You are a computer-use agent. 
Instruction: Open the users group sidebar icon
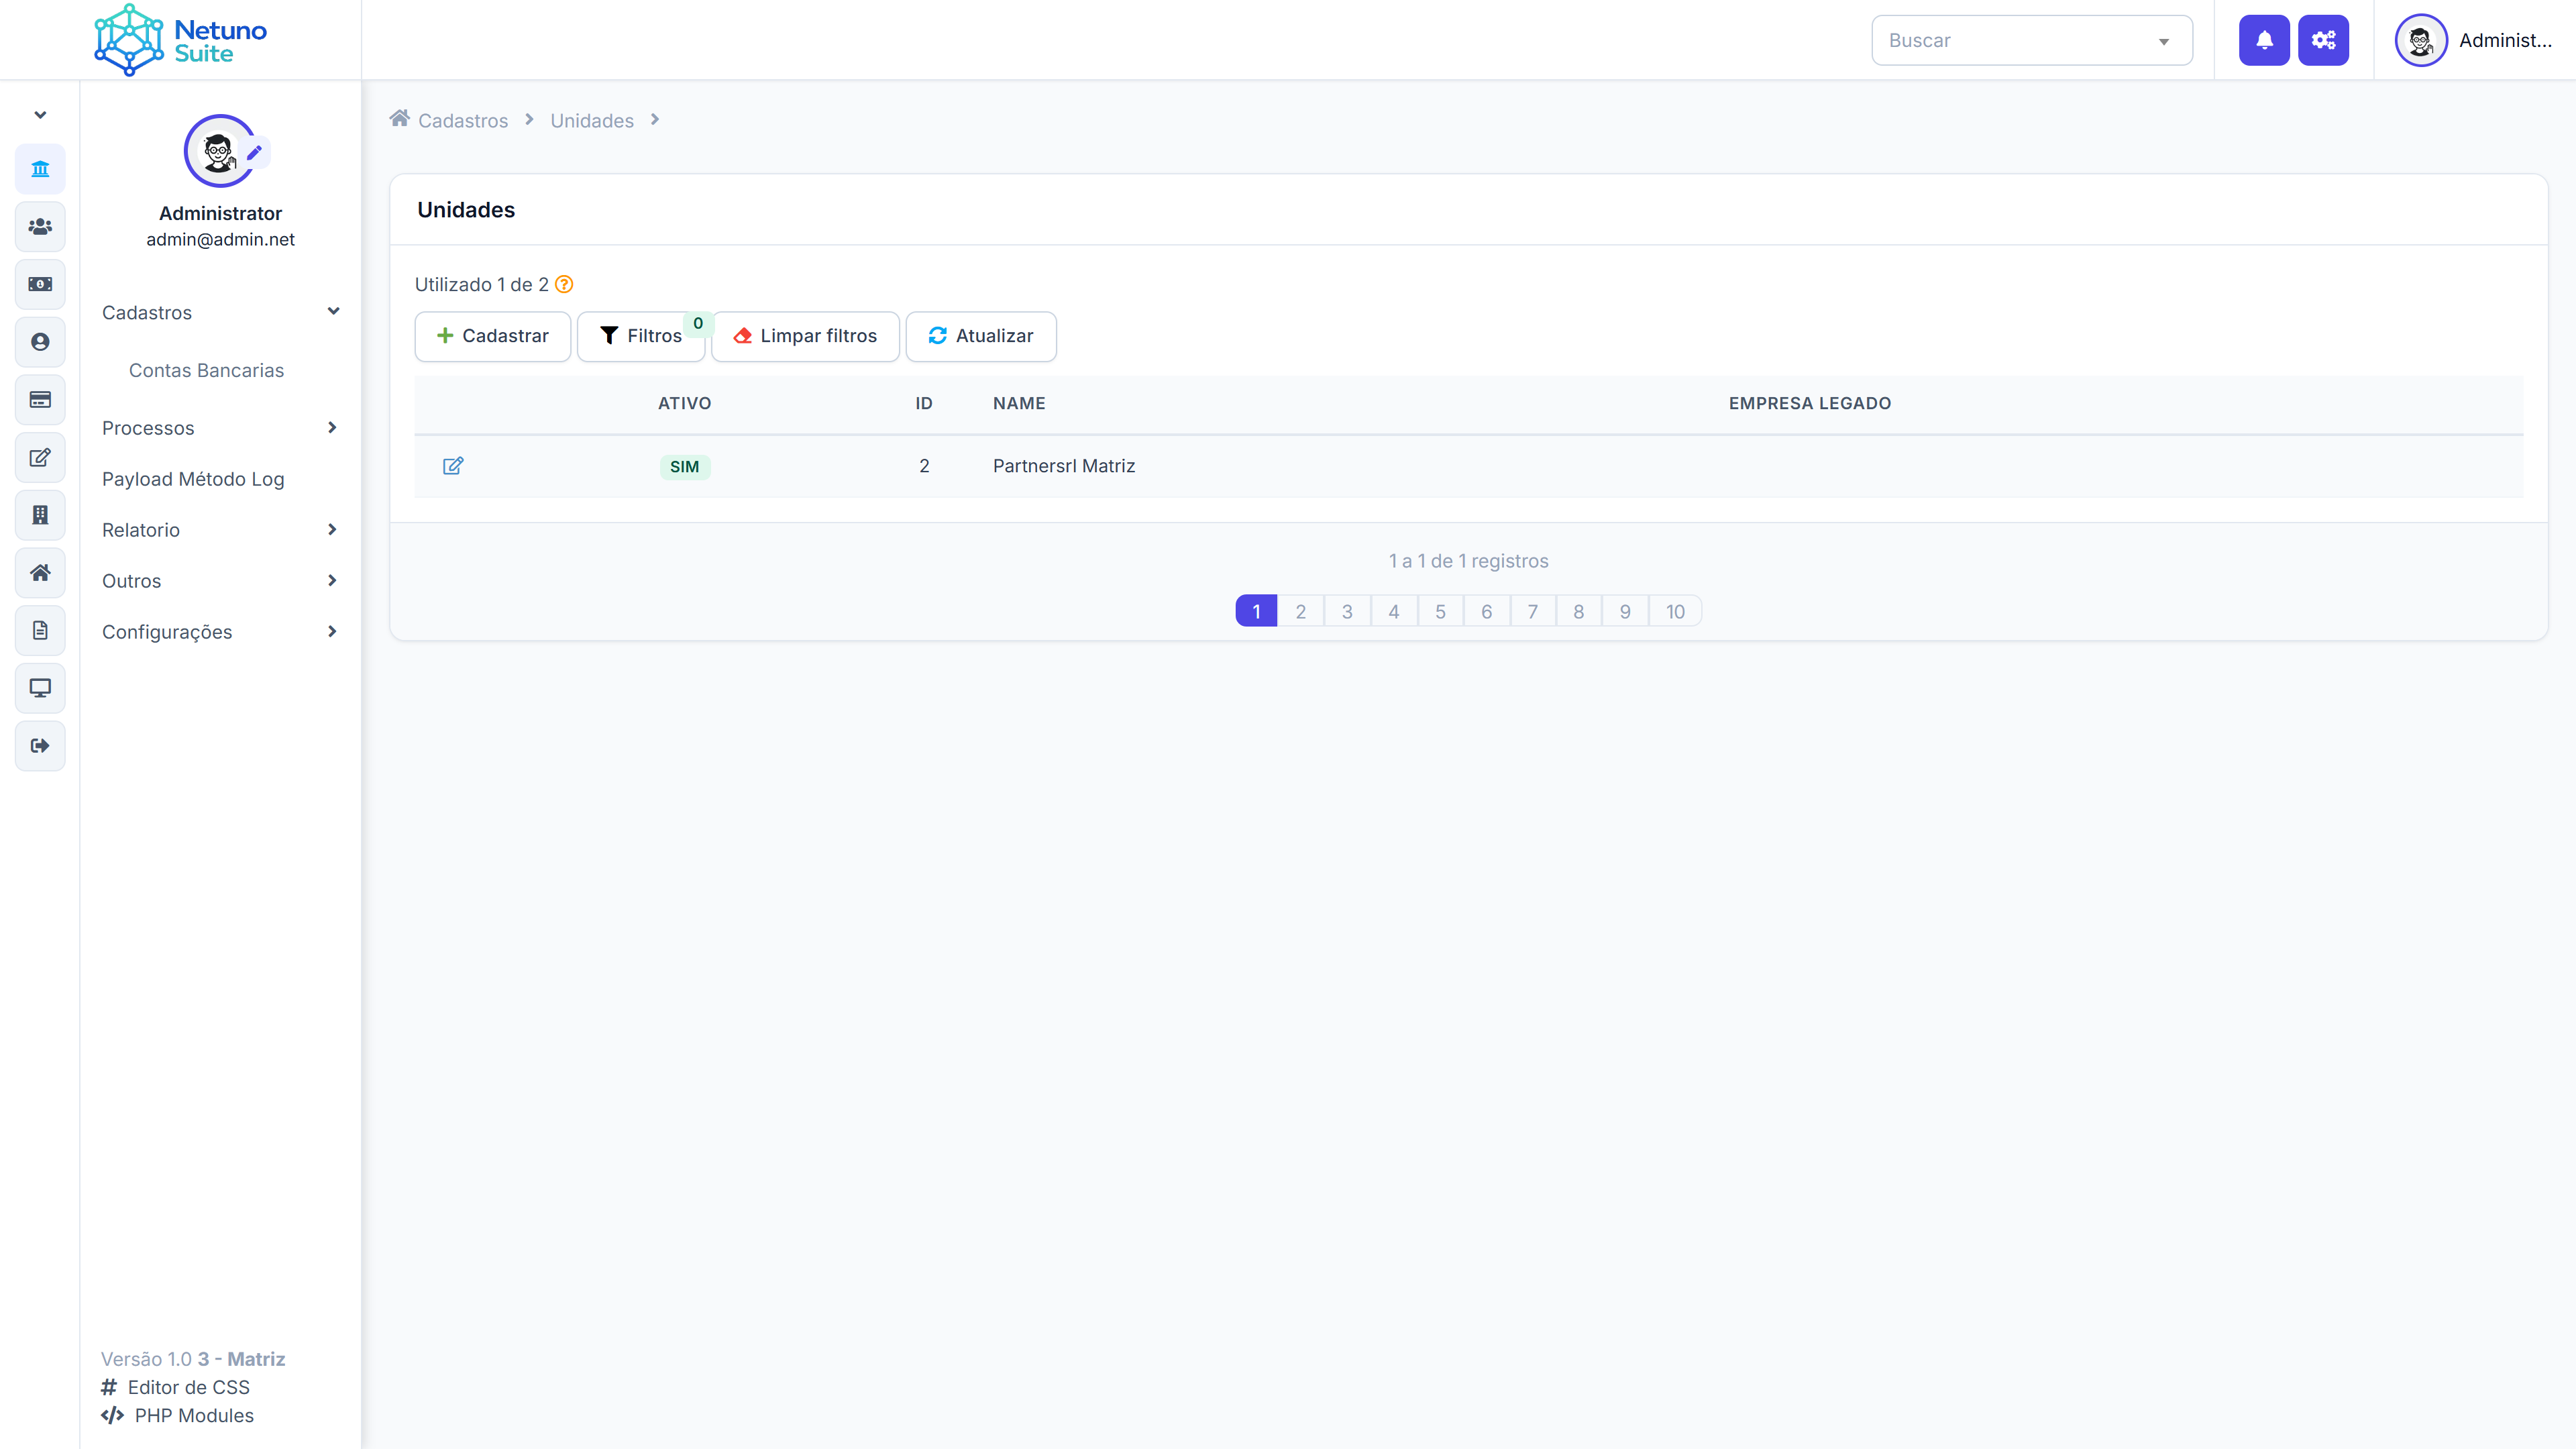coord(40,227)
